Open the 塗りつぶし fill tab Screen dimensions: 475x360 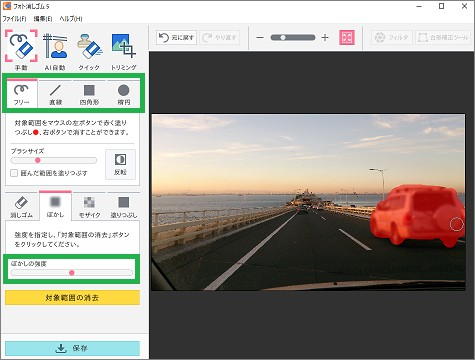[x=124, y=207]
